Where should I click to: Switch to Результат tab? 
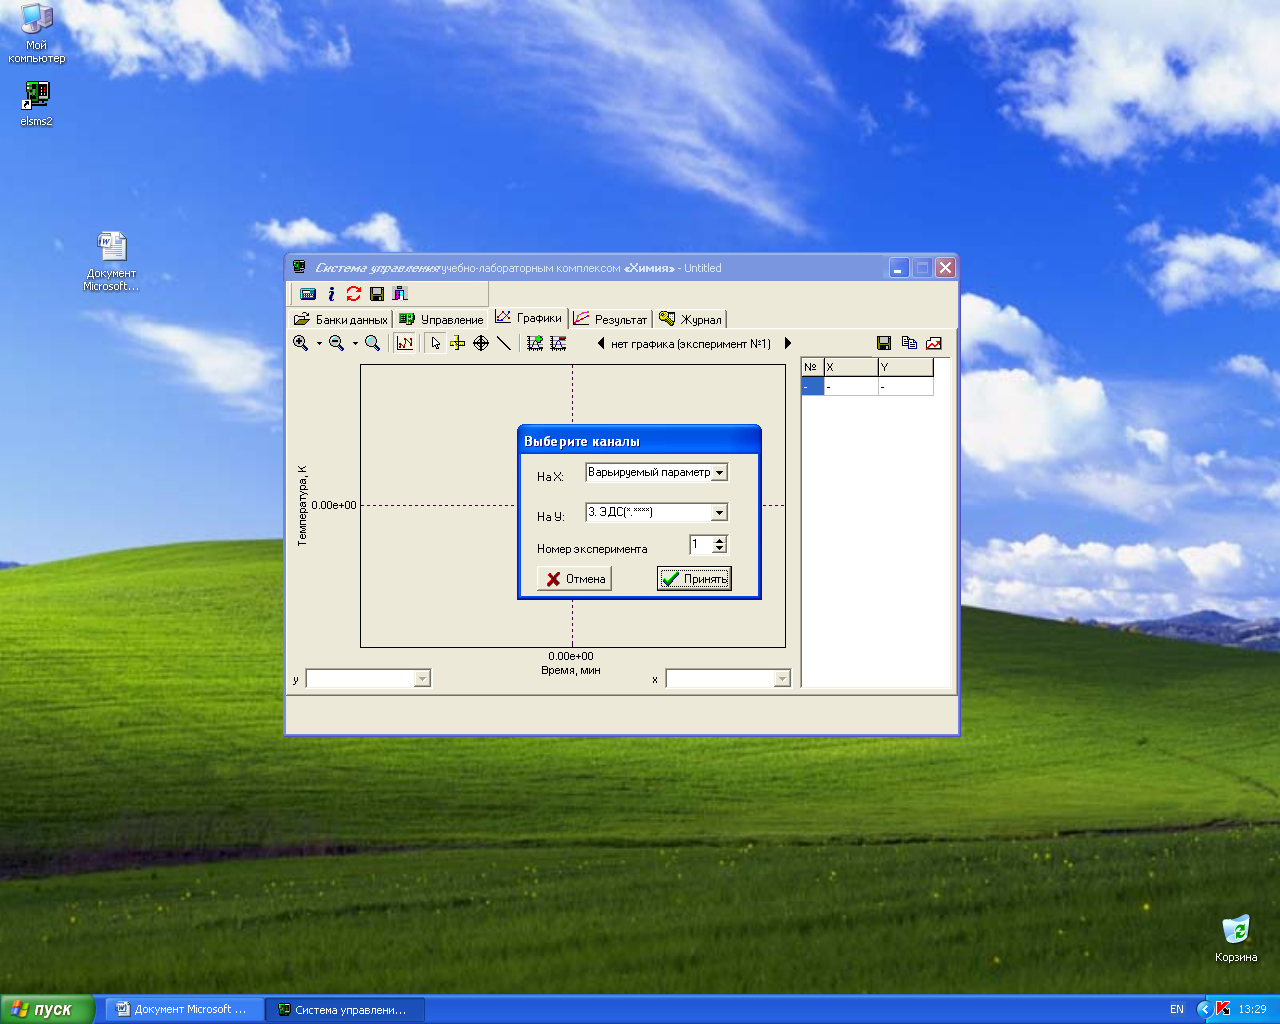tap(610, 319)
